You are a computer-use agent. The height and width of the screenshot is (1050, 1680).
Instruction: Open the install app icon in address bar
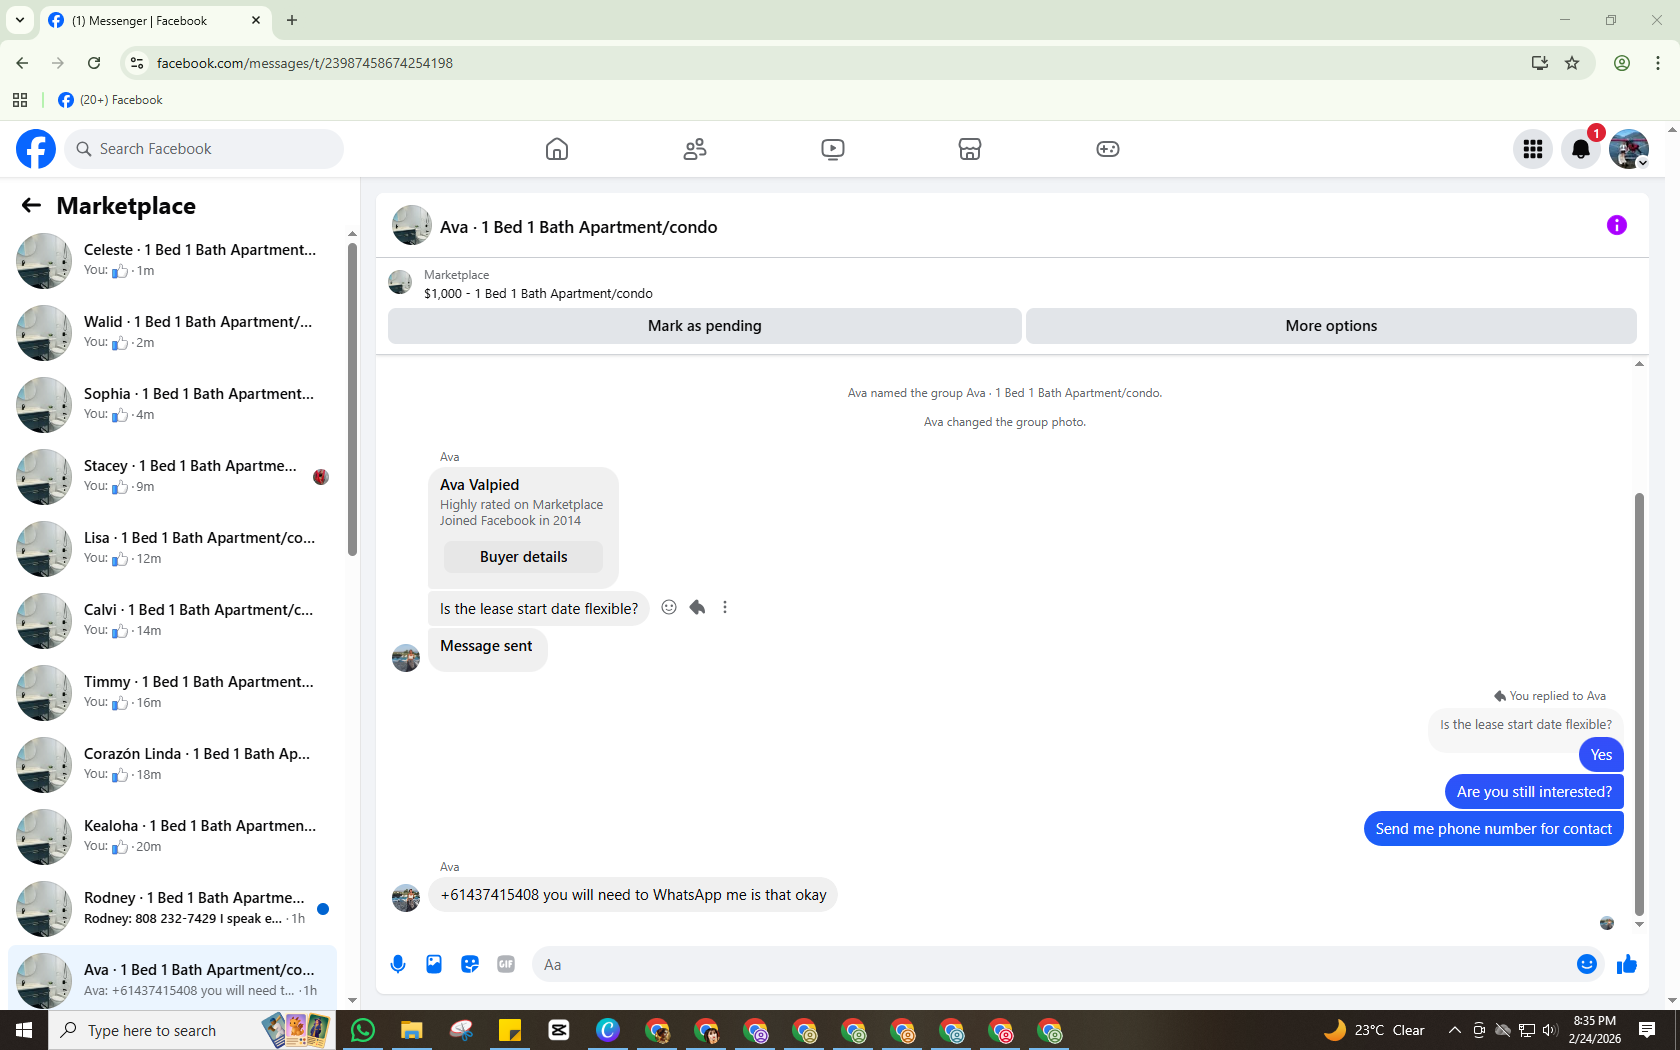click(1540, 63)
